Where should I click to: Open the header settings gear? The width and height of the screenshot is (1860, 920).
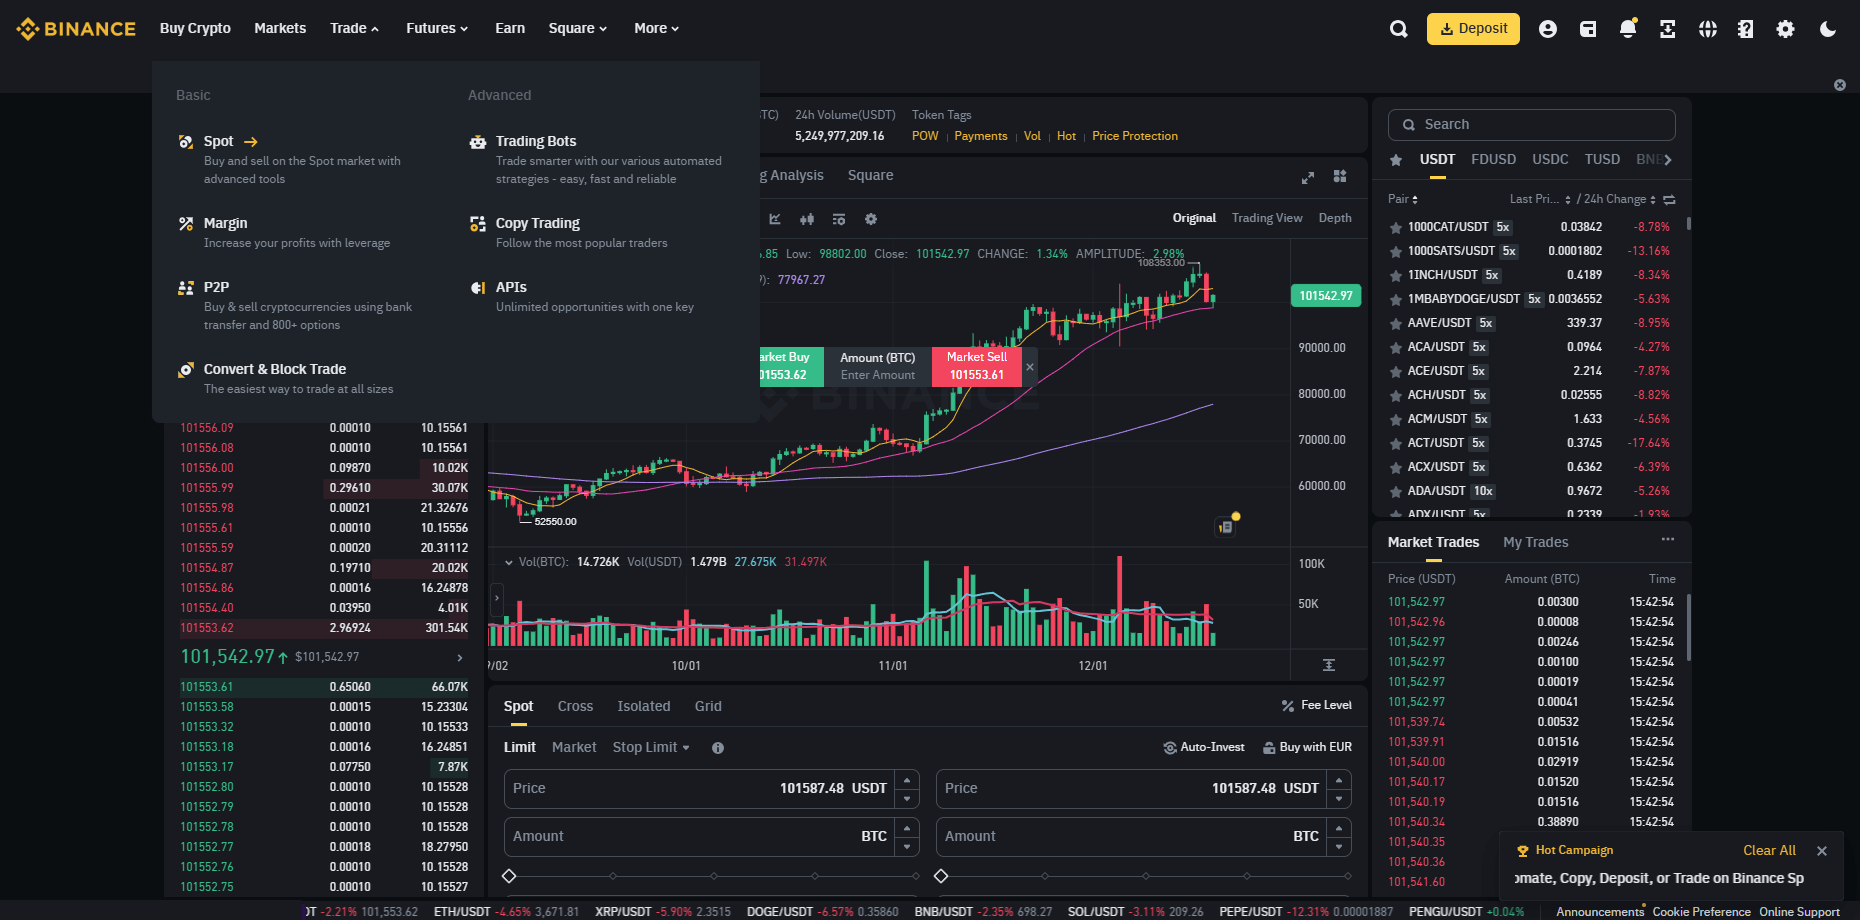[1785, 29]
